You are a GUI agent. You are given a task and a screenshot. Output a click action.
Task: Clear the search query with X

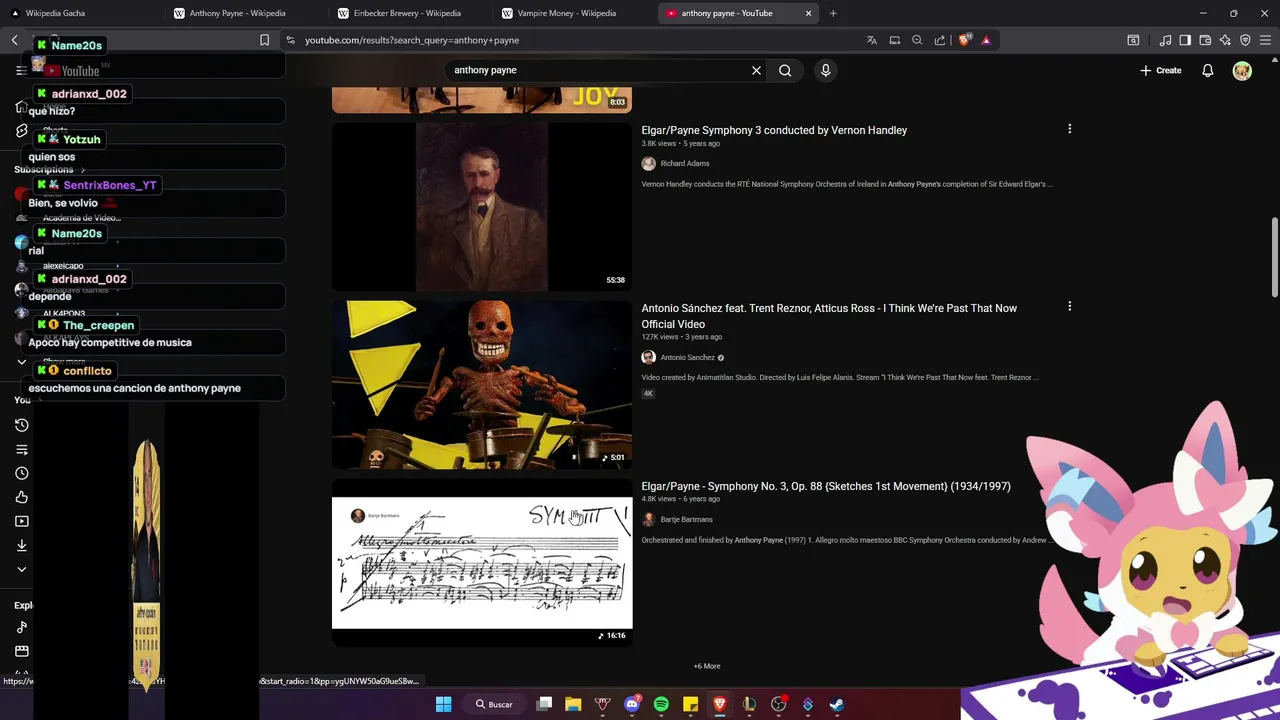click(x=756, y=70)
